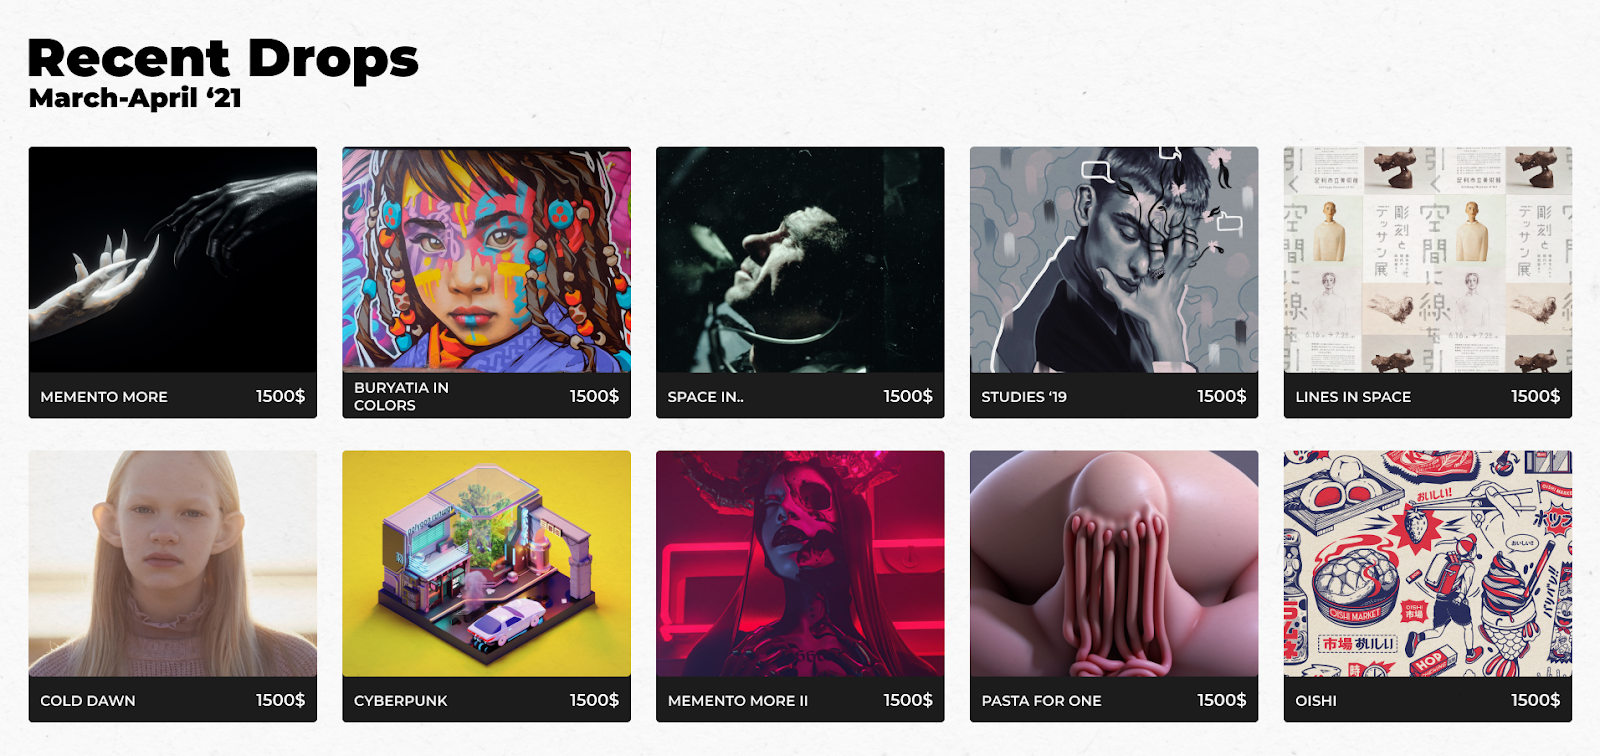Click the COLD DAWN title label

pyautogui.click(x=88, y=701)
